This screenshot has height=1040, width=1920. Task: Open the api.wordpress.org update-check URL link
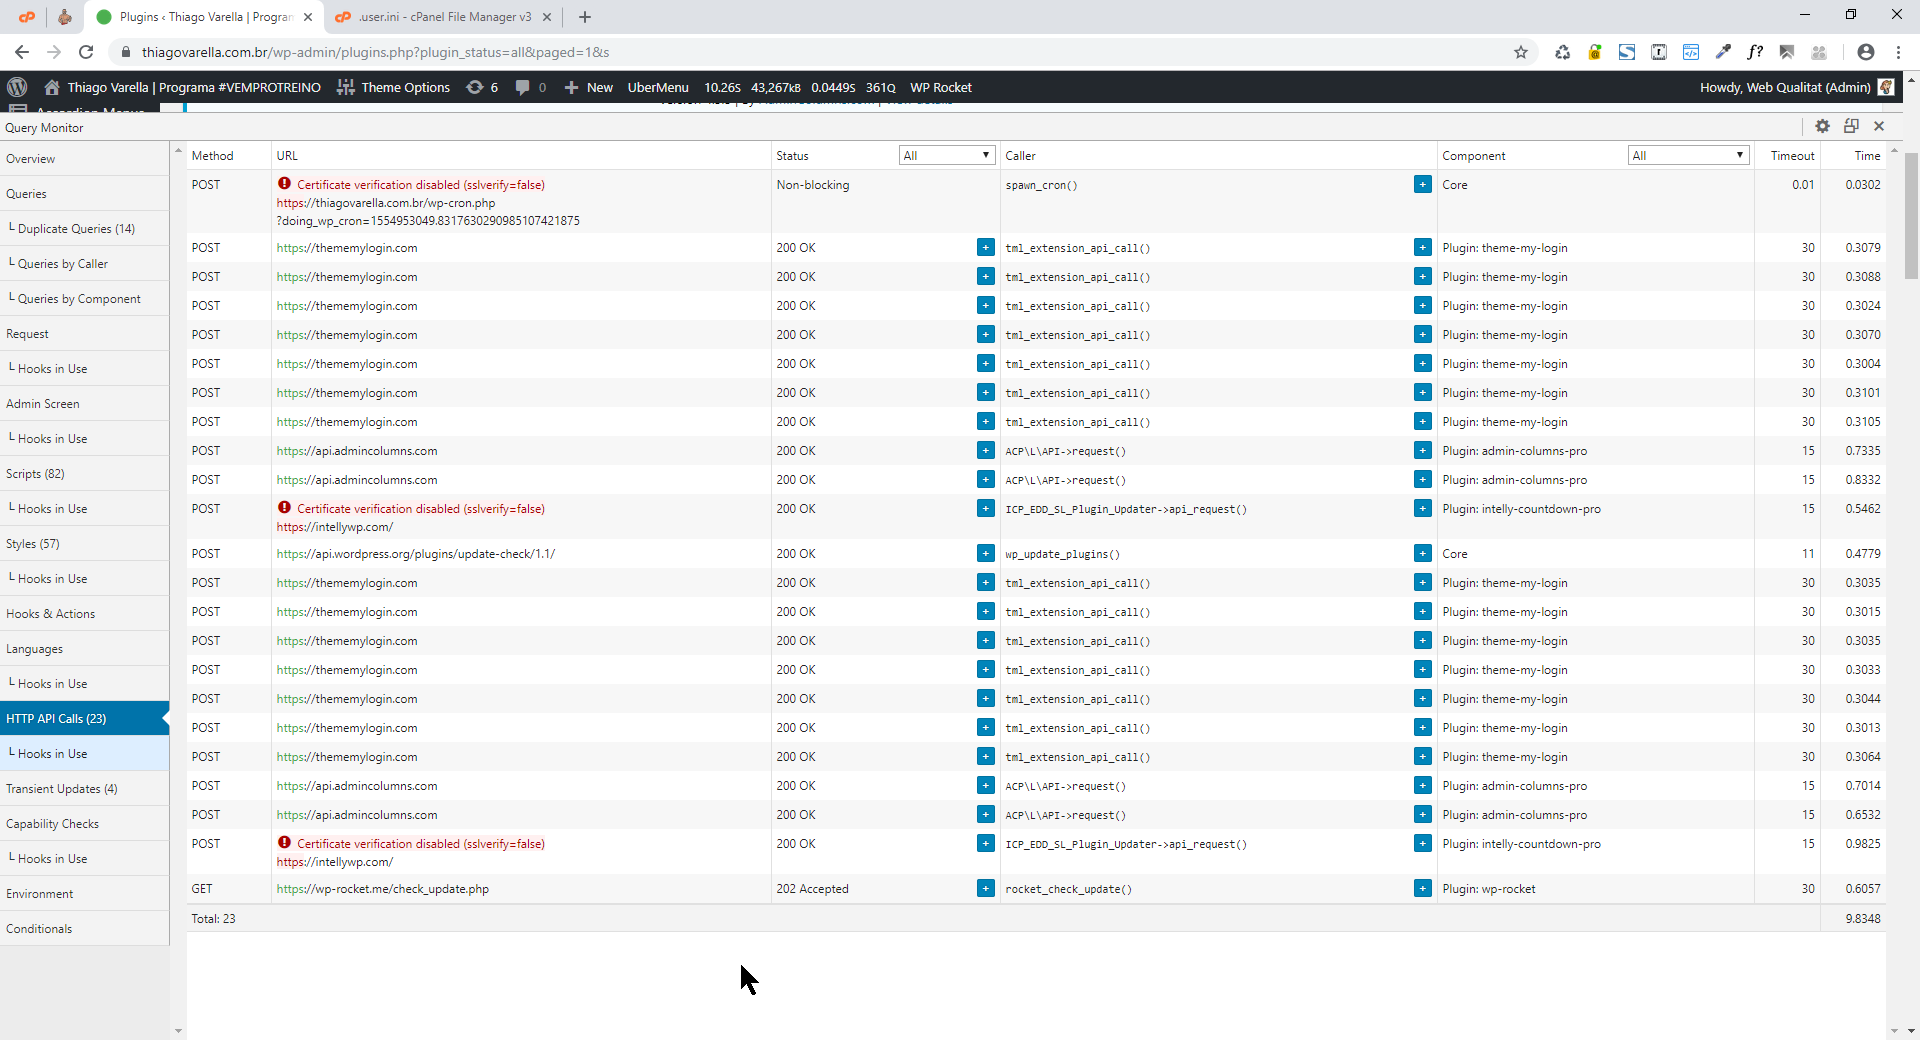point(416,554)
